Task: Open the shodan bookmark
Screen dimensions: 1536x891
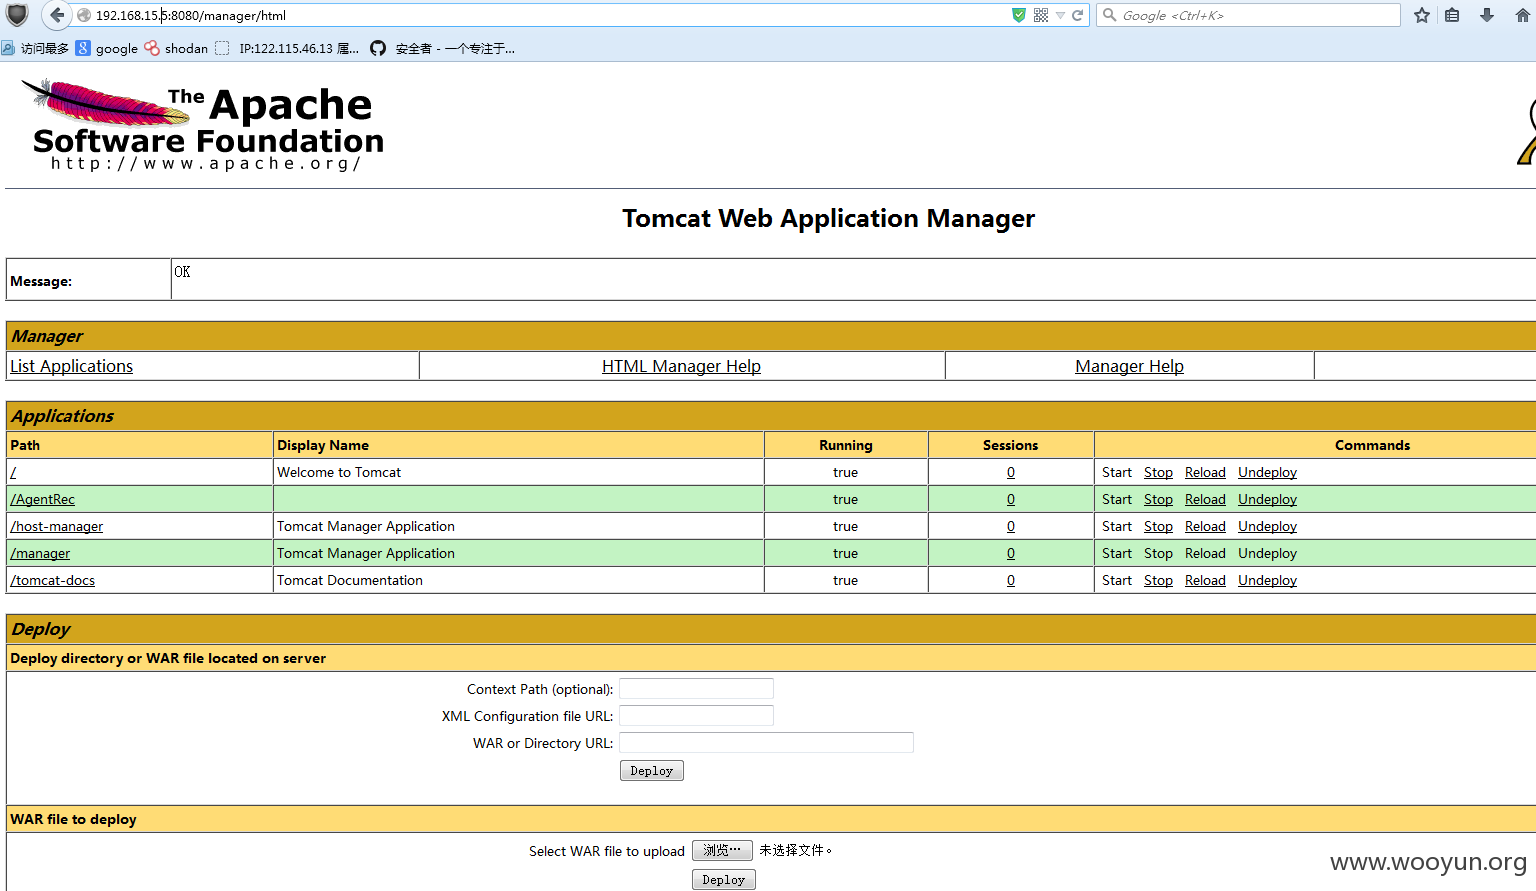Action: click(x=176, y=48)
